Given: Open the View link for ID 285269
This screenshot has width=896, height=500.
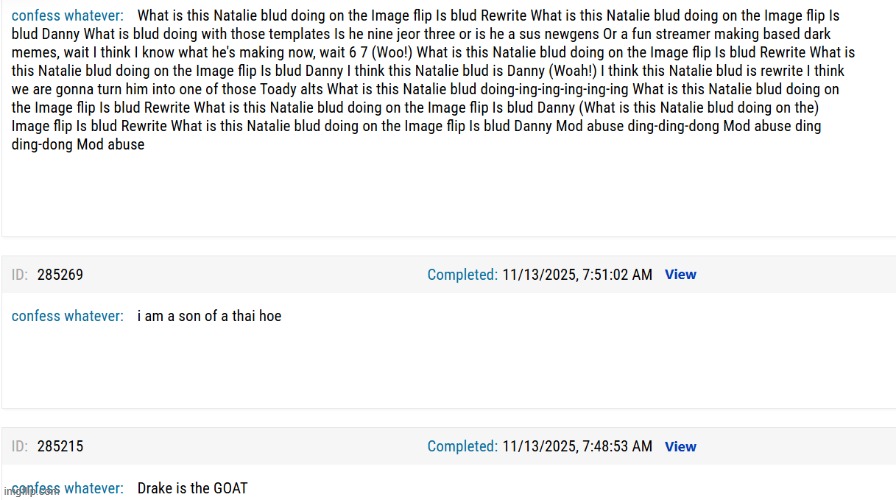Looking at the screenshot, I should [680, 274].
